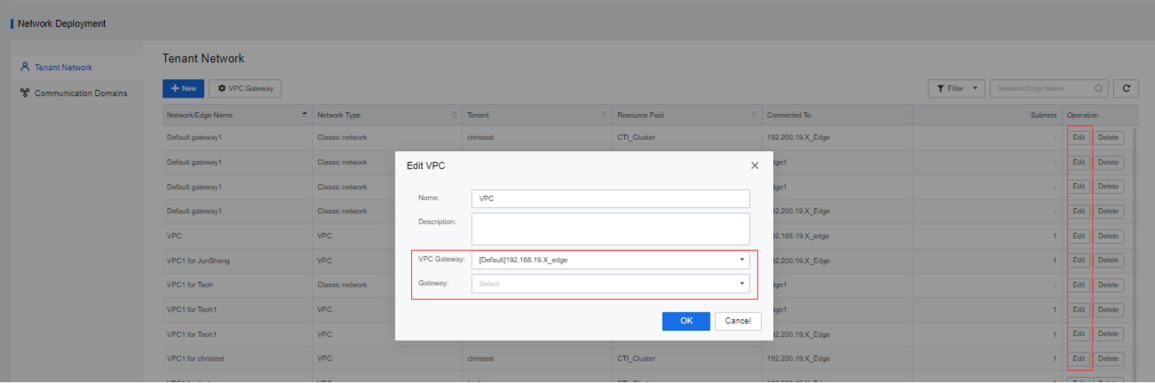This screenshot has width=1155, height=383.
Task: Open the VPC Gateway settings button
Action: 245,88
